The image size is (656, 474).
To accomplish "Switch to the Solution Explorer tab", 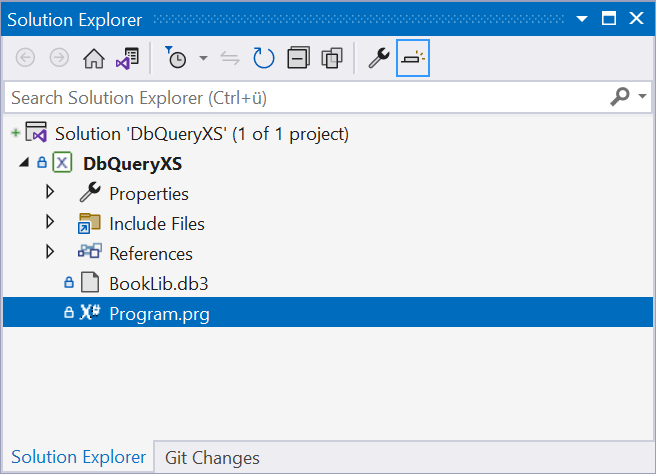I will click(78, 457).
